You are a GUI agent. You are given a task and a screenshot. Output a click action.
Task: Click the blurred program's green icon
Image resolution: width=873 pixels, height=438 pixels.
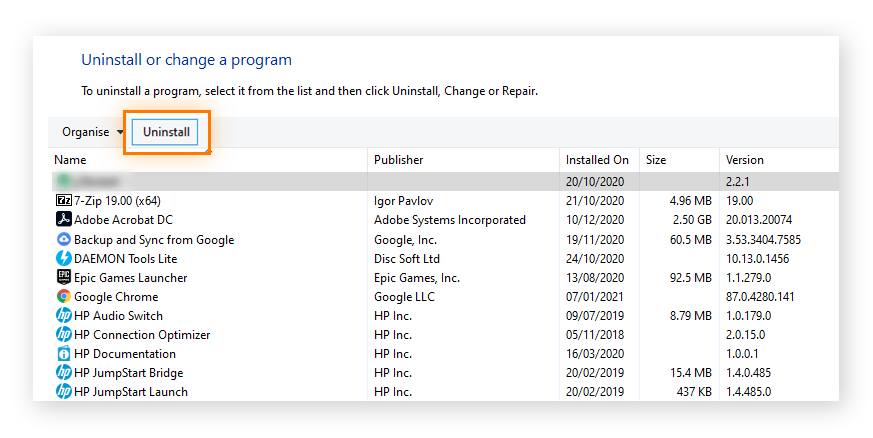[64, 181]
